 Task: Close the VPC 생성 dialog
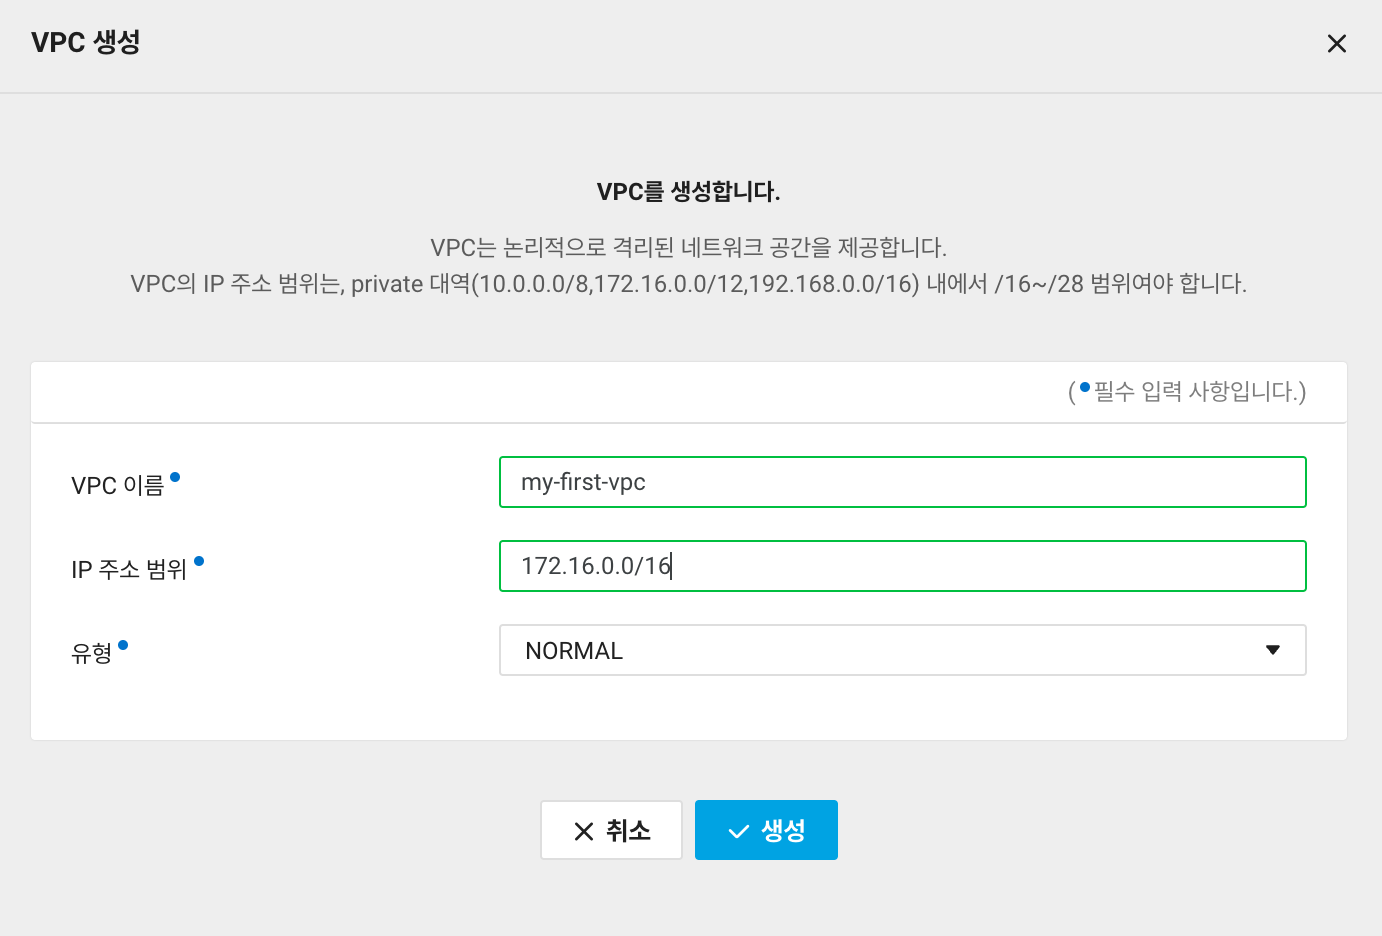click(1336, 44)
